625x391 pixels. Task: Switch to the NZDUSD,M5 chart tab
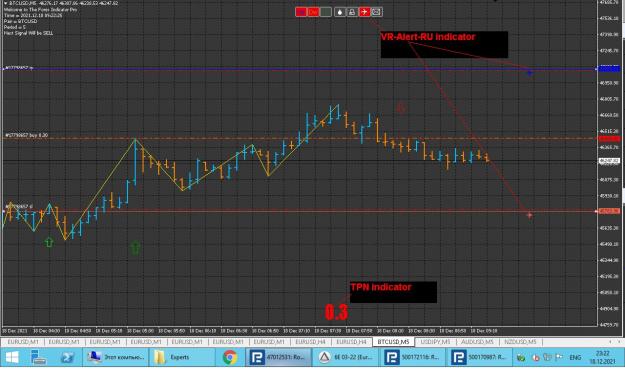(x=520, y=342)
